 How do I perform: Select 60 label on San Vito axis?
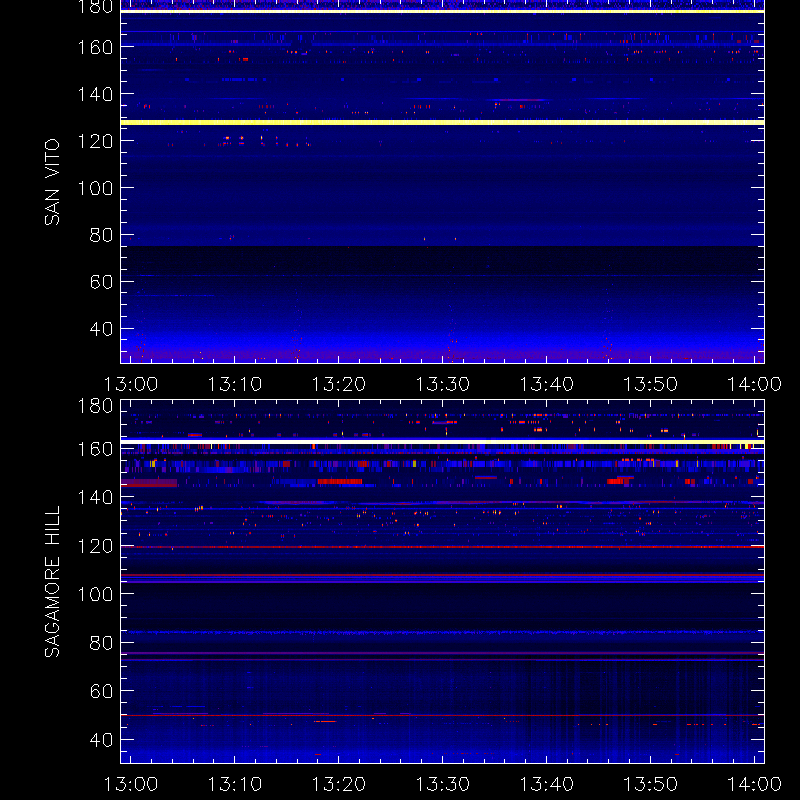pos(101,282)
